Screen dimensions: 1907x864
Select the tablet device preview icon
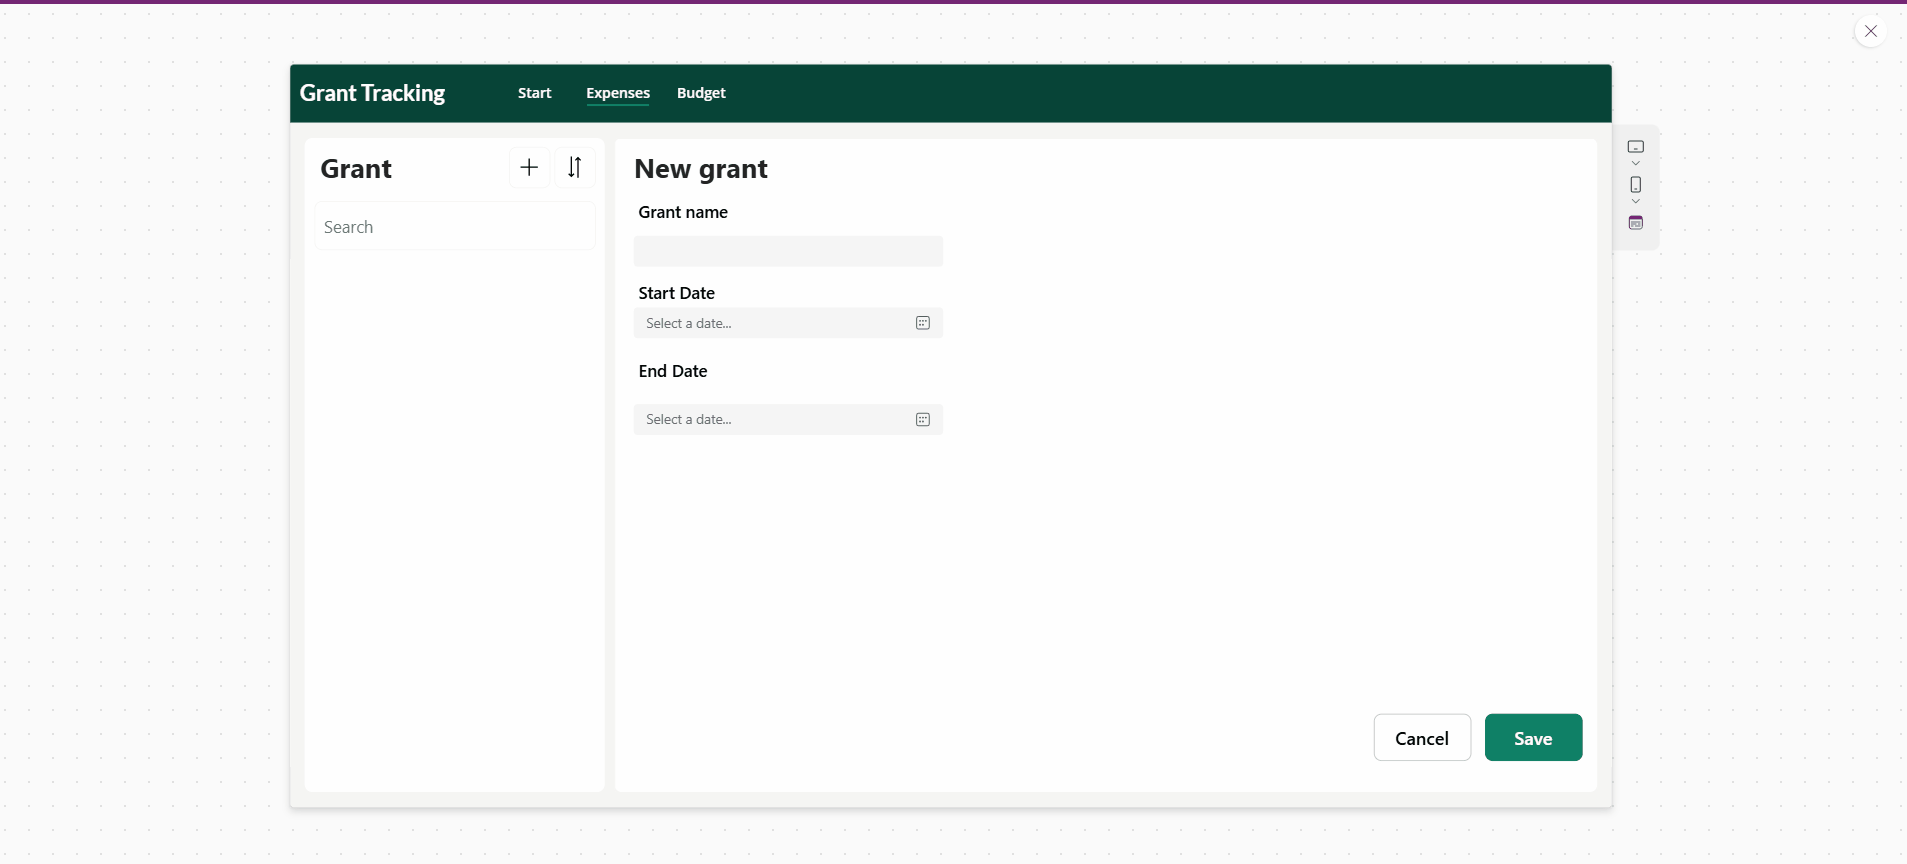click(1636, 147)
